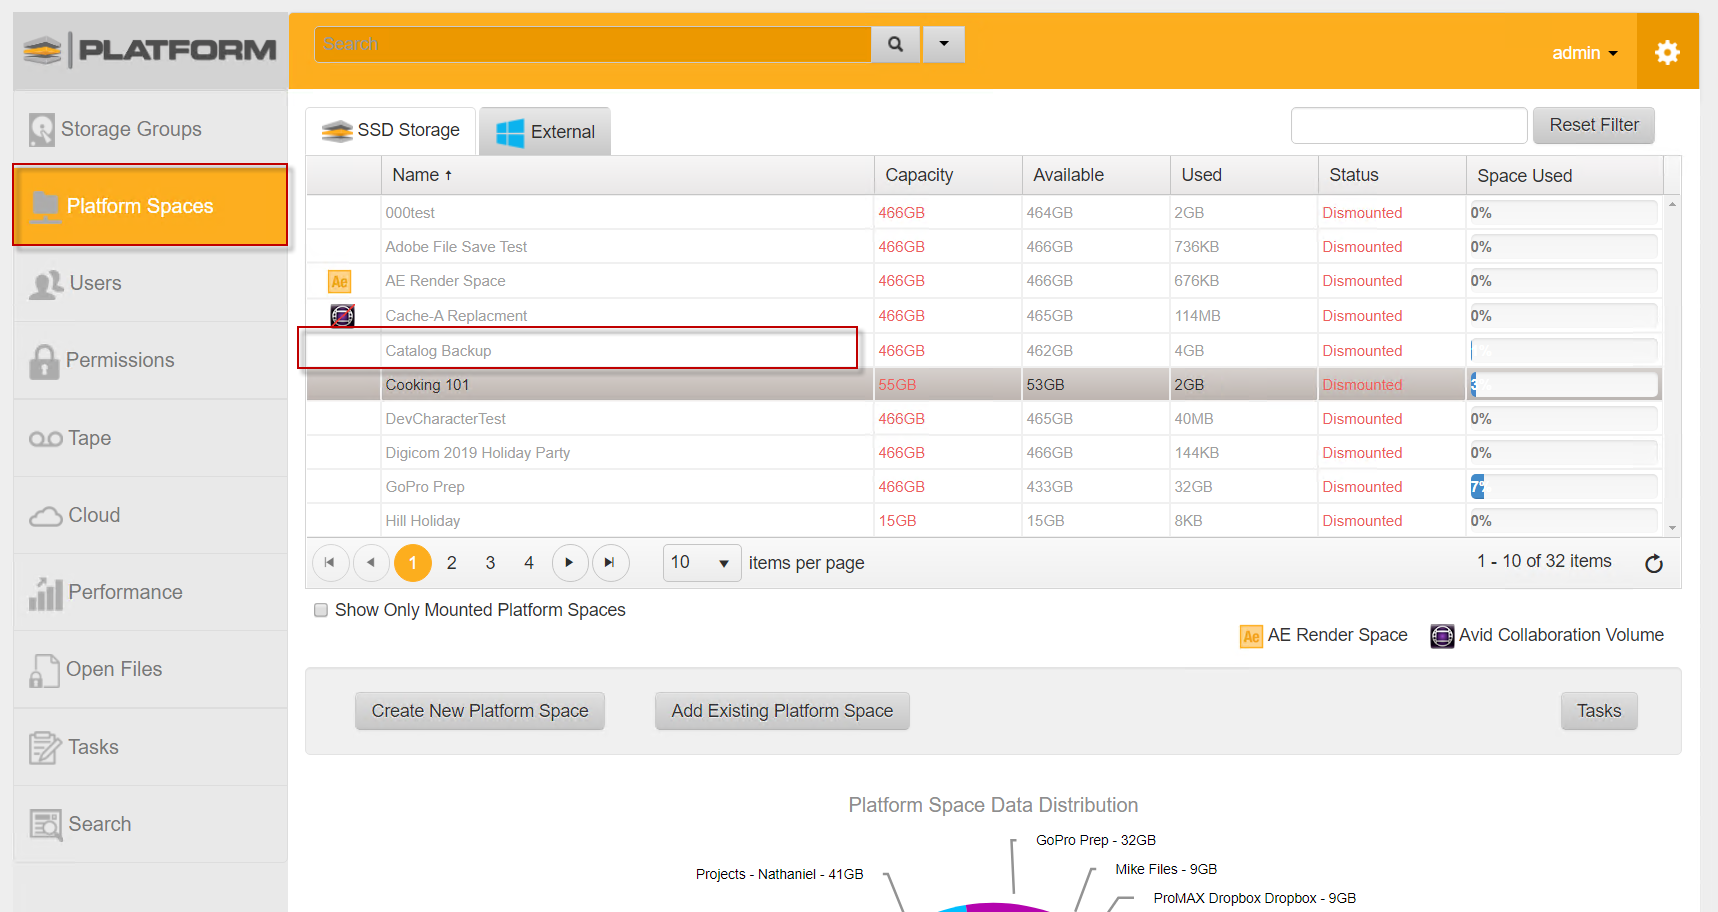Viewport: 1718px width, 912px height.
Task: Open Performance in the sidebar
Action: pyautogui.click(x=150, y=592)
